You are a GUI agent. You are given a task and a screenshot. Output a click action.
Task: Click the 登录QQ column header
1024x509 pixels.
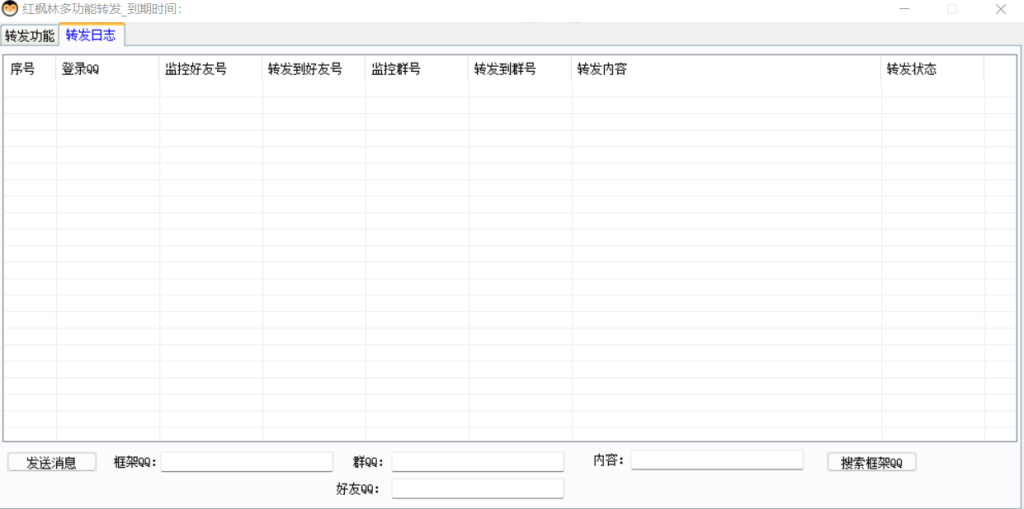pos(107,70)
